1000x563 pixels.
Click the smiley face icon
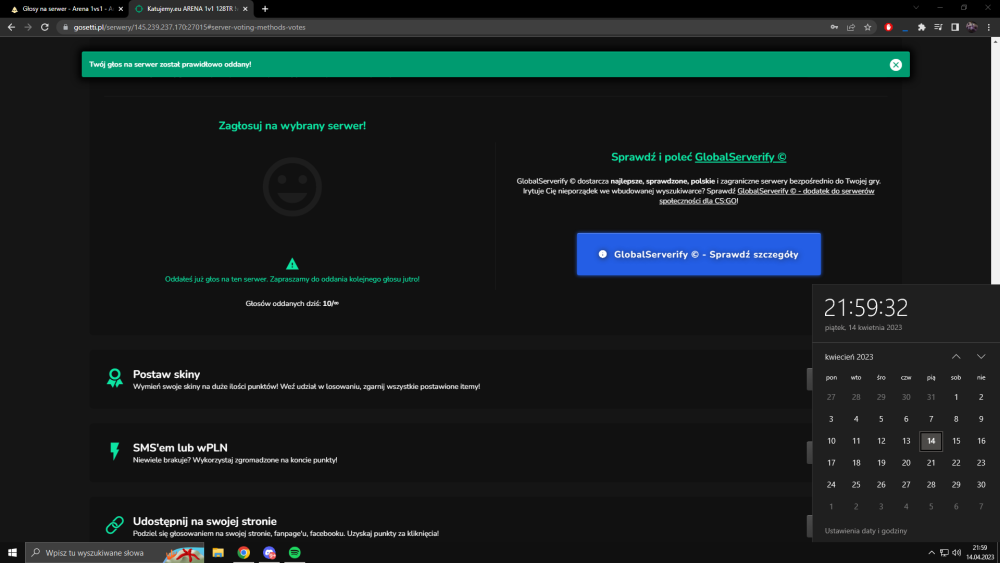point(292,187)
